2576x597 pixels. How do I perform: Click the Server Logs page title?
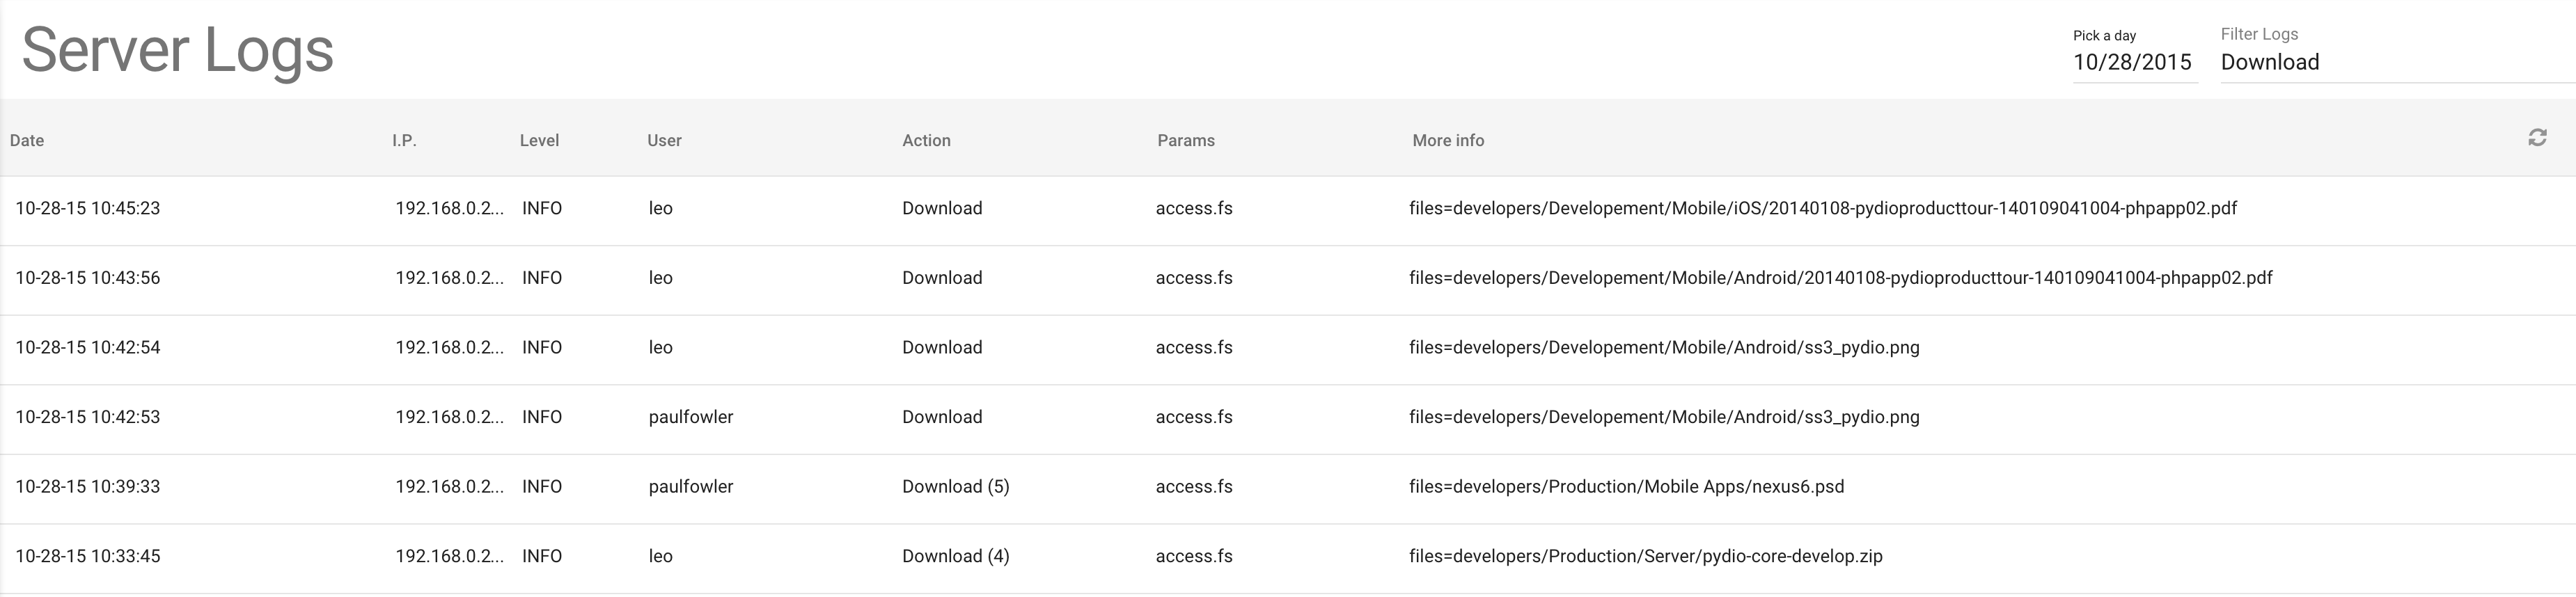(x=178, y=50)
